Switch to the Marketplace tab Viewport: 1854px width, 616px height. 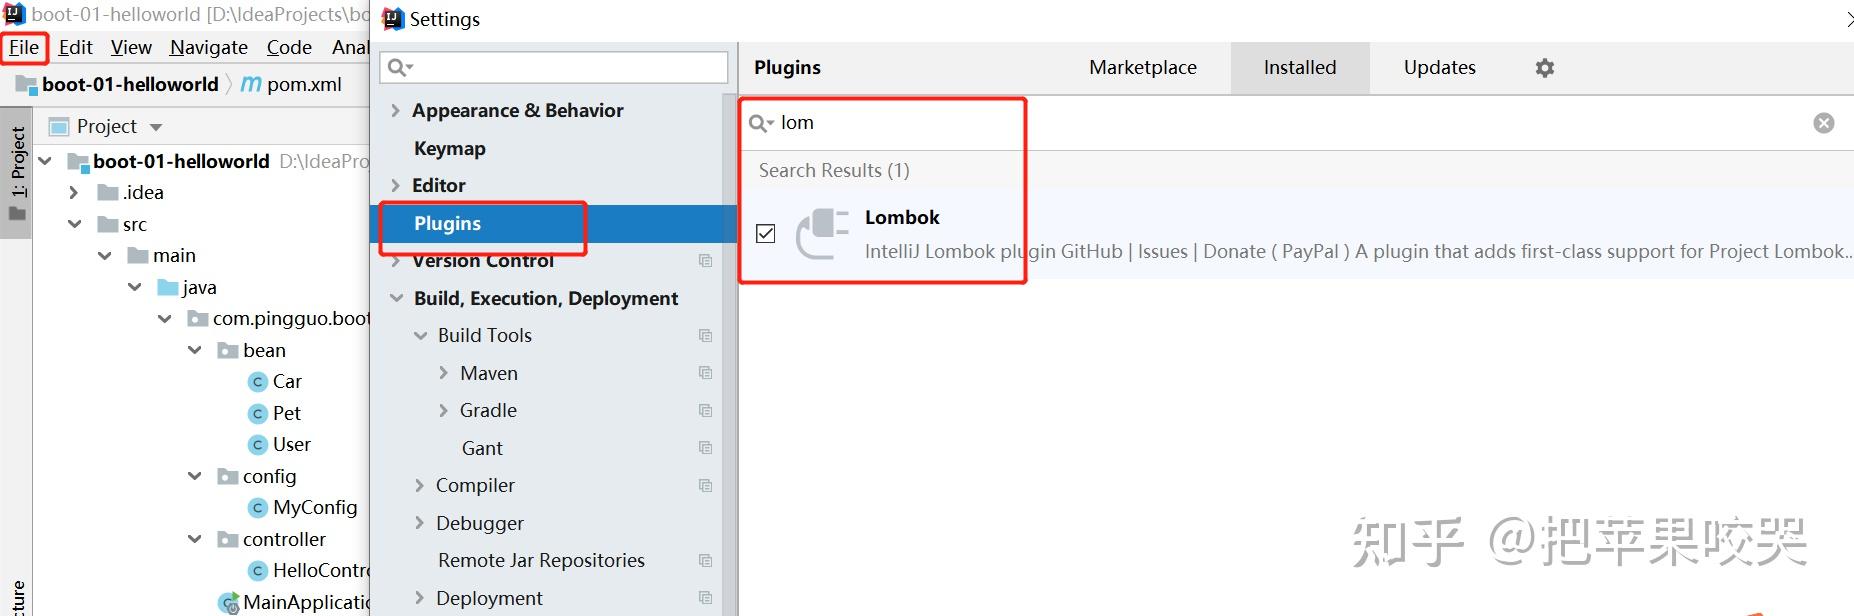tap(1142, 67)
